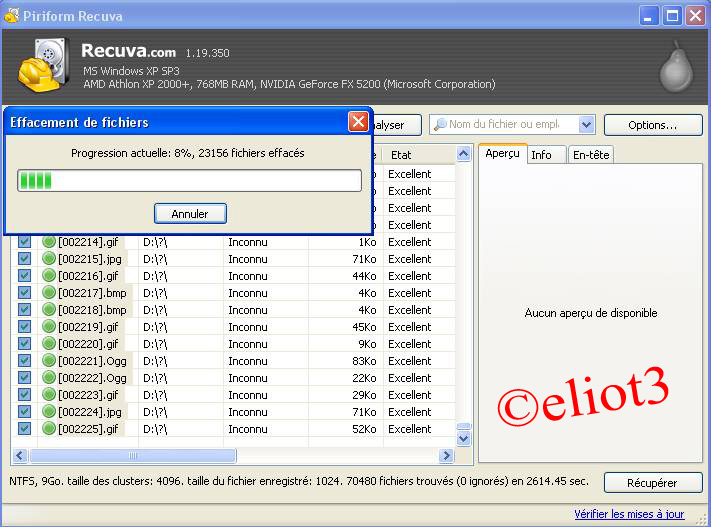The height and width of the screenshot is (527, 711).
Task: Click the magnifier icon in filename search box
Action: pyautogui.click(x=440, y=125)
